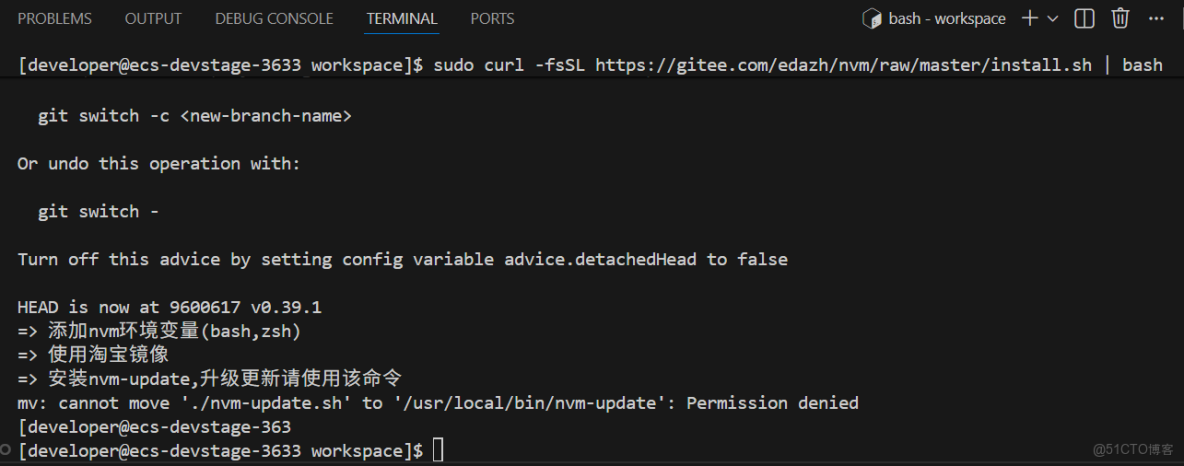Screen dimensions: 1184x466
Task: Click the "git switch -c <new-branch-name>" line
Action: (195, 116)
